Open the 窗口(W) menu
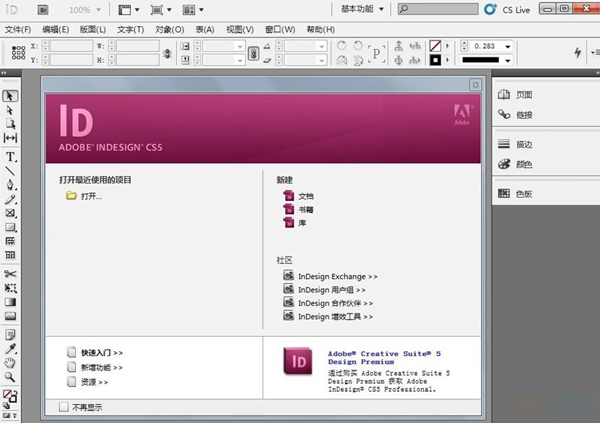 280,29
